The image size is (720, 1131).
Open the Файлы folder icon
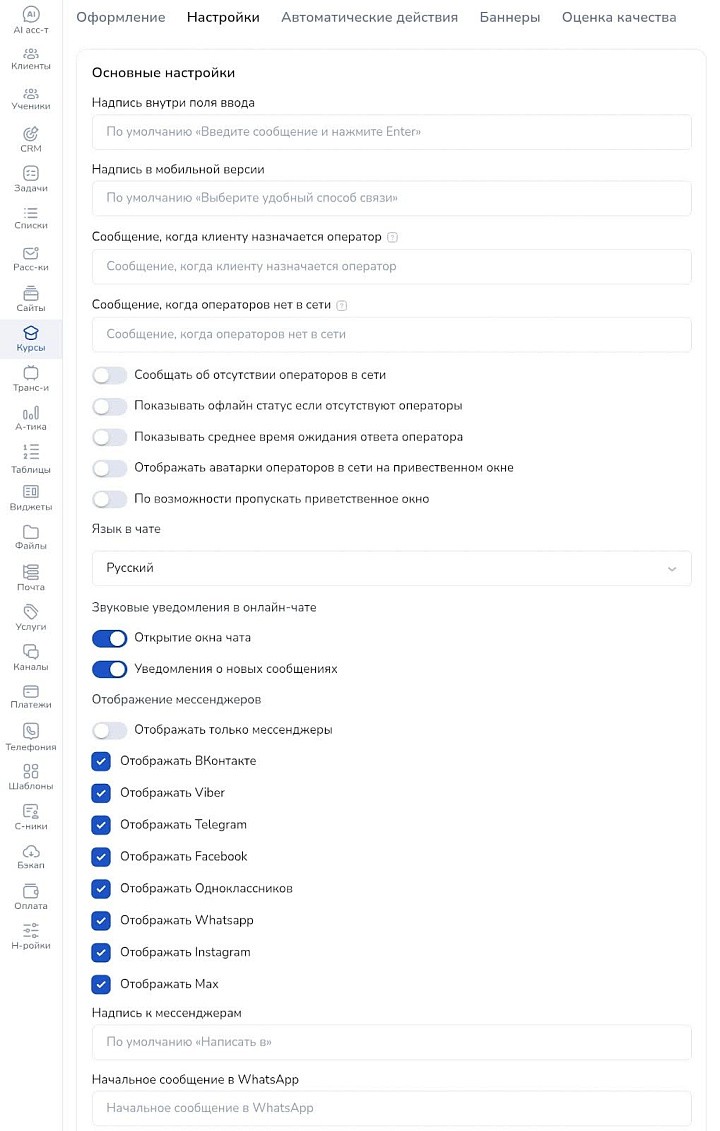tap(31, 531)
